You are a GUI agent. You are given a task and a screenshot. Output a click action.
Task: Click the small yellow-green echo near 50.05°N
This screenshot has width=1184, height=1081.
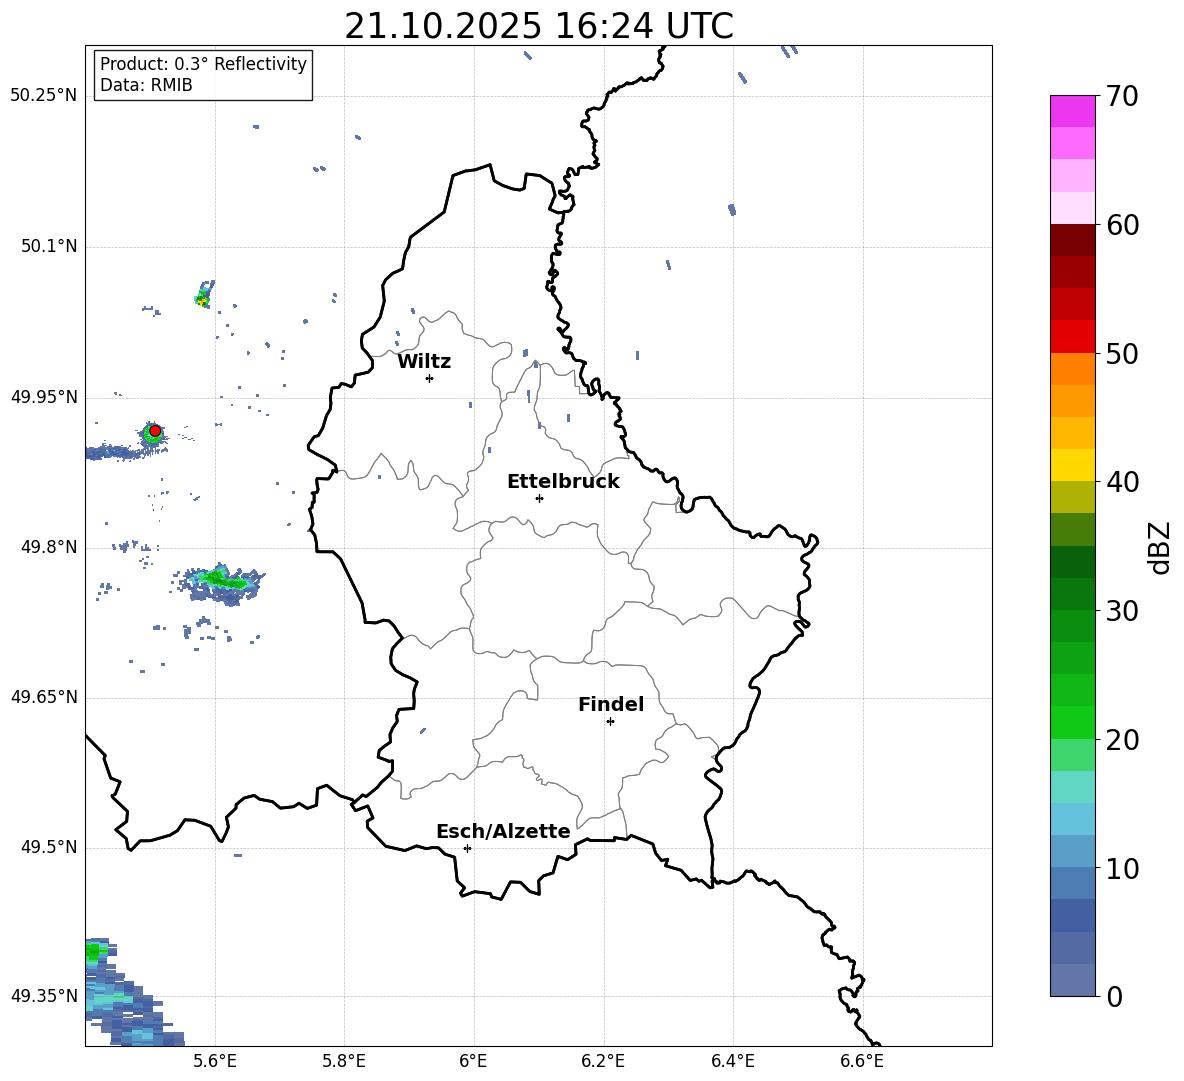point(204,294)
